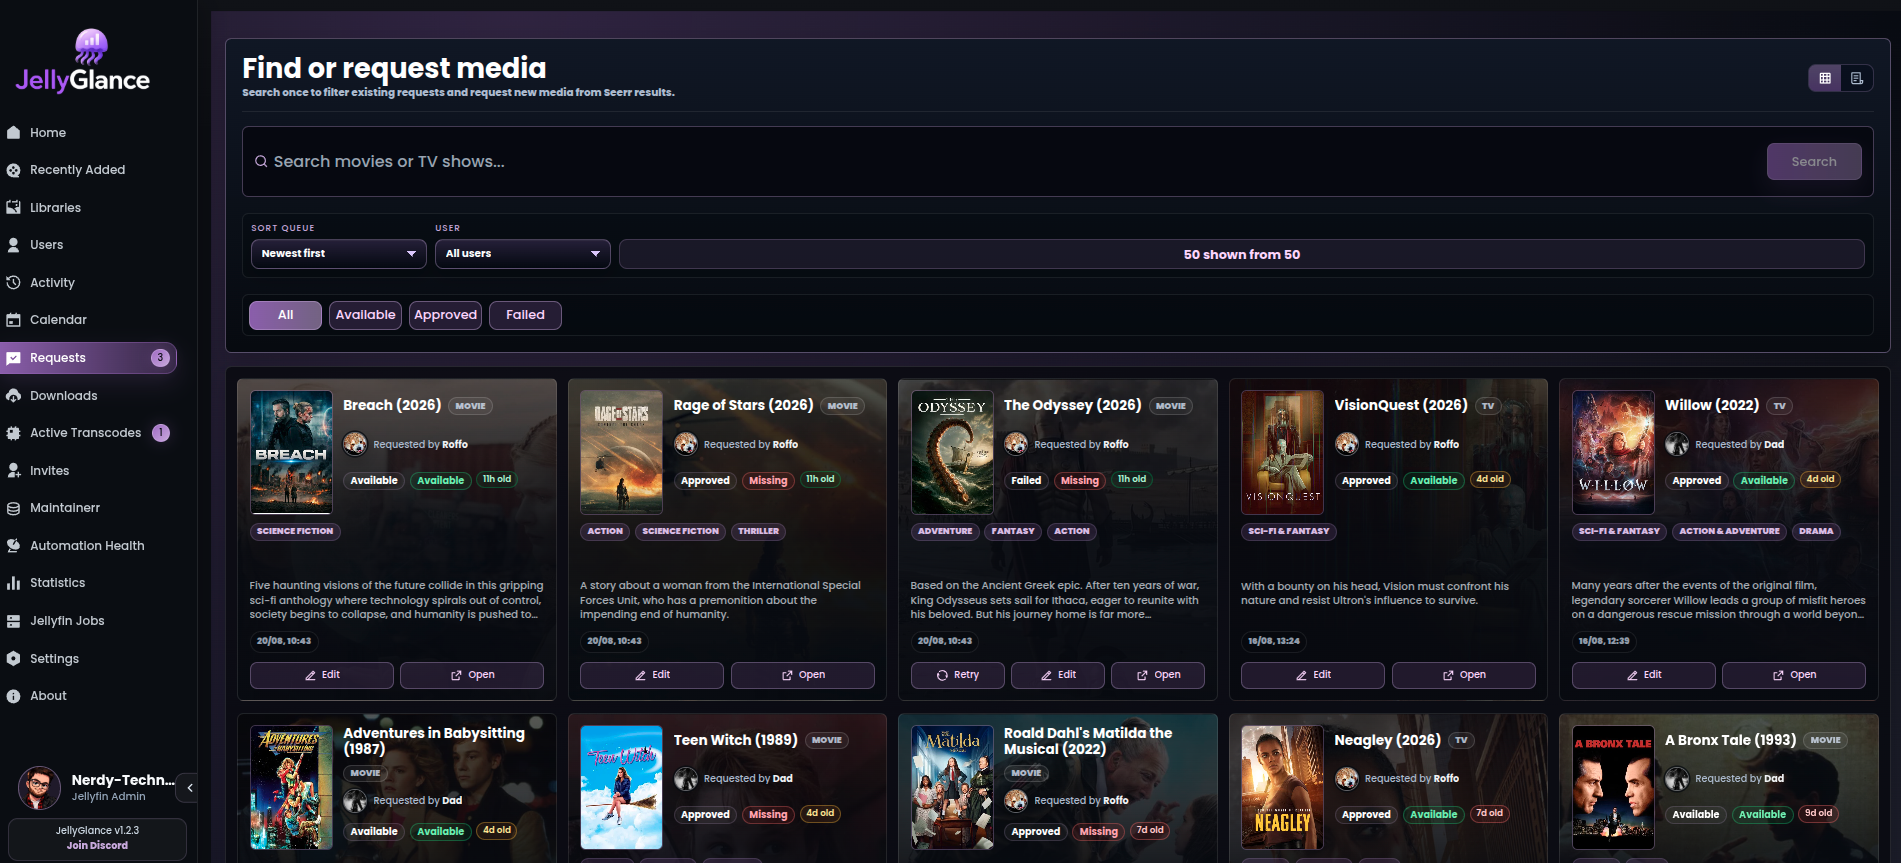Click the "SCI-FI & FANTASY" tag on VisionQuest
Screen dimensions: 1901x863
(1289, 531)
